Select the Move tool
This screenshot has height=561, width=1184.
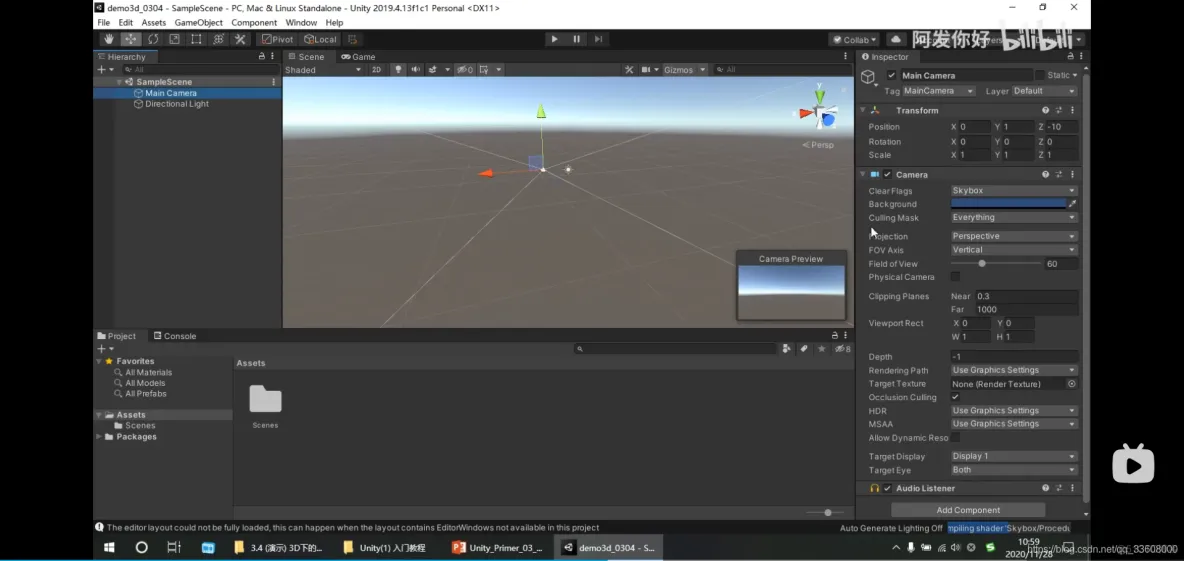[131, 39]
